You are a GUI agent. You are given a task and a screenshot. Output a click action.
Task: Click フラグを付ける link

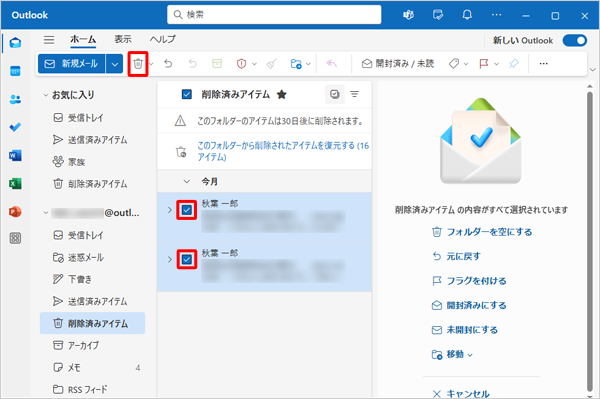[469, 281]
